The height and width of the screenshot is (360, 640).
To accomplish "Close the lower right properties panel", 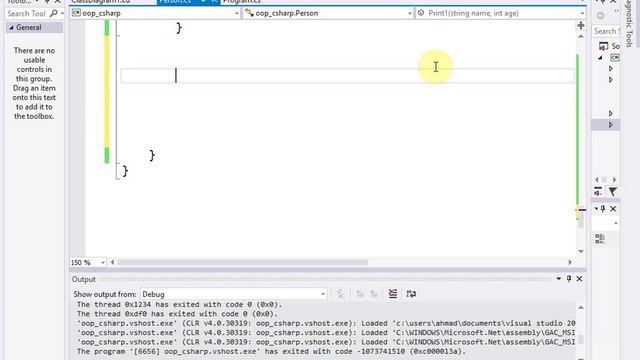I will (613, 209).
